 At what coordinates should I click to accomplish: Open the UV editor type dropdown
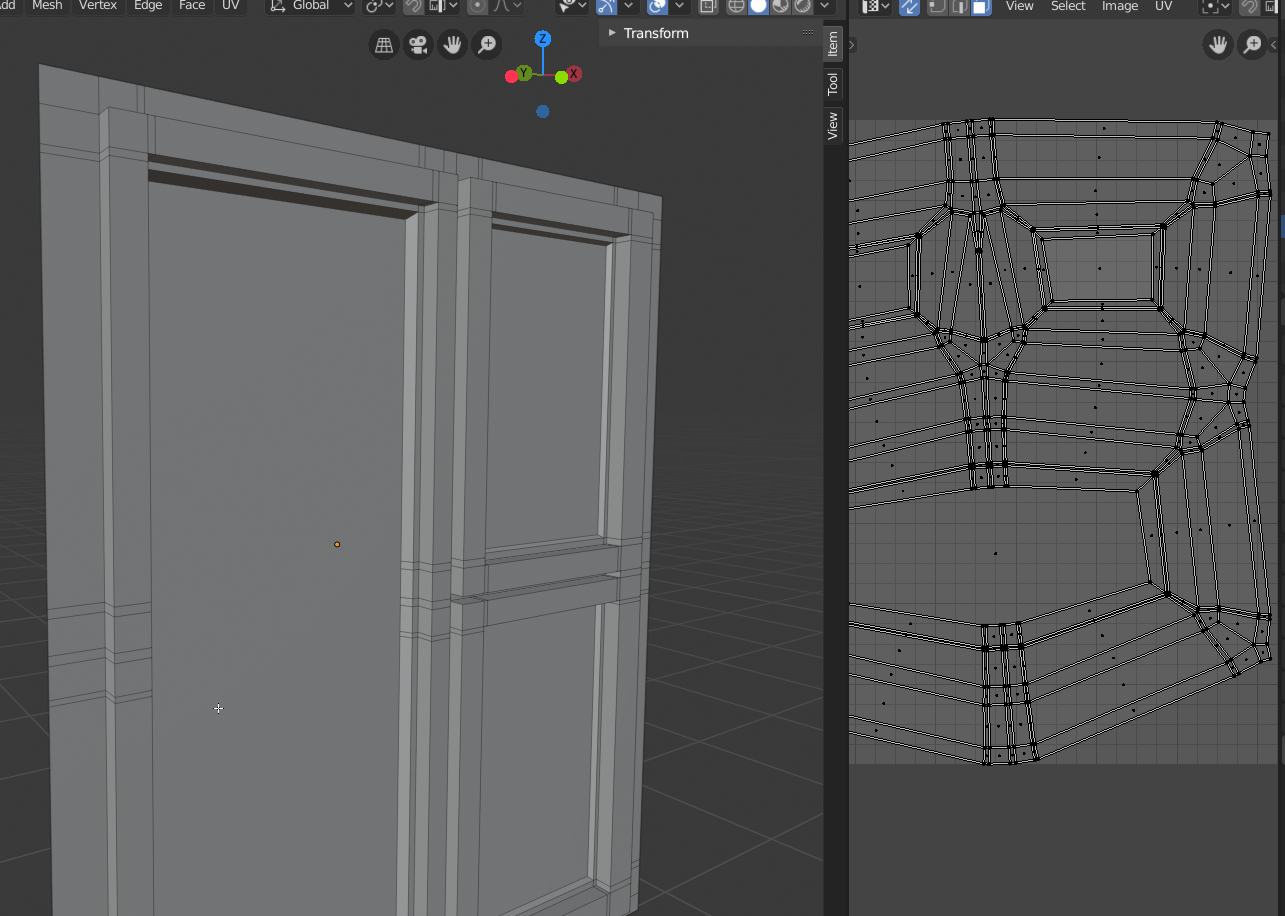click(877, 6)
